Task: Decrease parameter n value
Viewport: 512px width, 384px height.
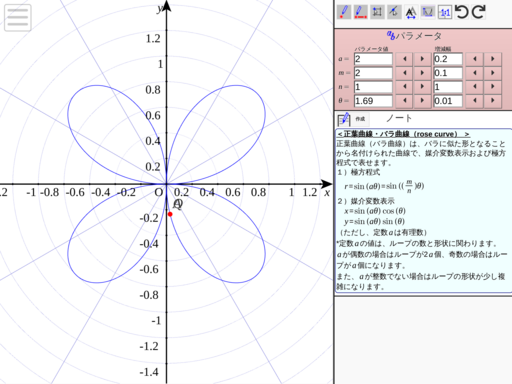Action: (404, 87)
